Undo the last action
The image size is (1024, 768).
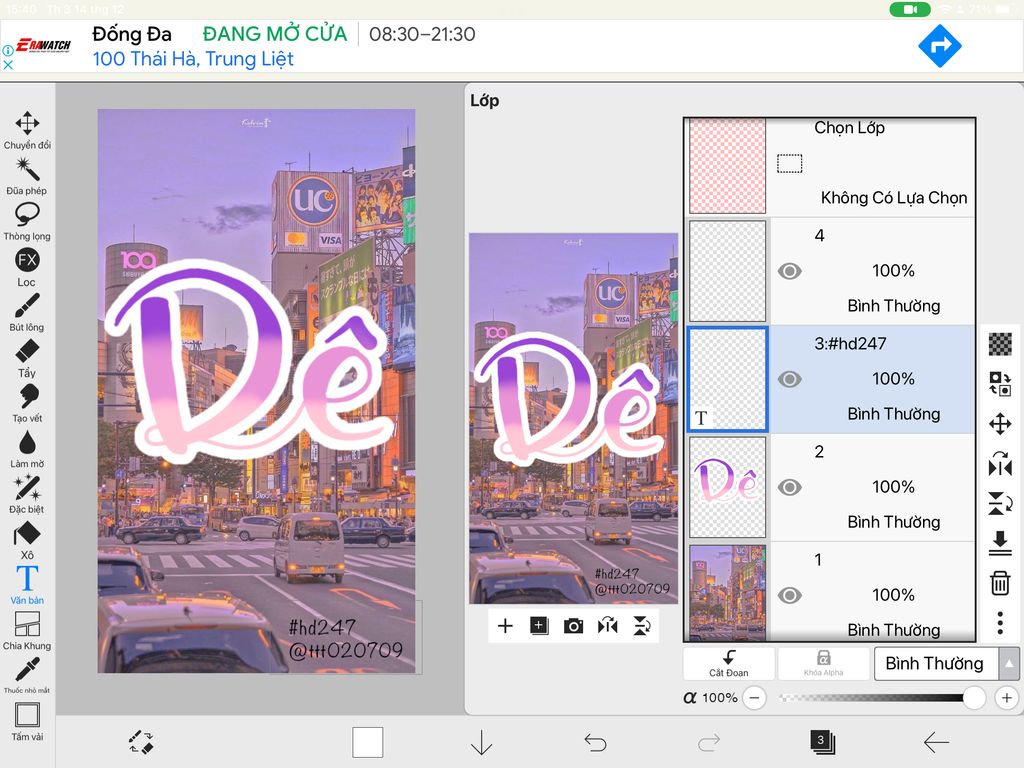click(595, 743)
